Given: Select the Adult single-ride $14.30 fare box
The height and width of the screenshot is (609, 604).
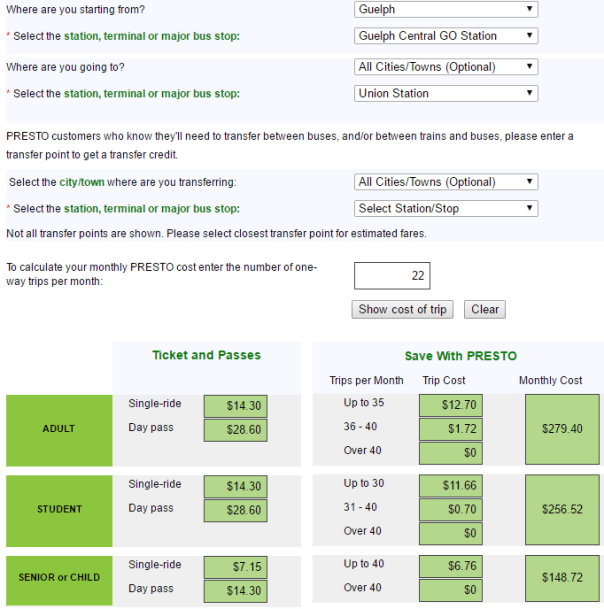Looking at the screenshot, I should pyautogui.click(x=235, y=406).
